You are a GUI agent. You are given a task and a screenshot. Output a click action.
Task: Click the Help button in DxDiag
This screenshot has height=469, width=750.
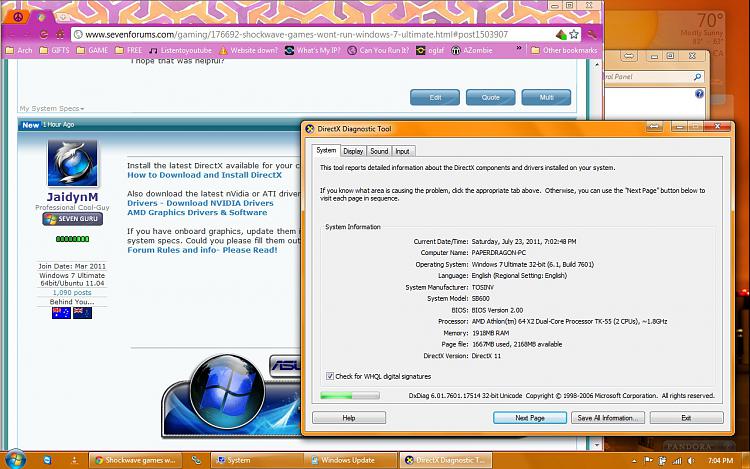[x=349, y=418]
